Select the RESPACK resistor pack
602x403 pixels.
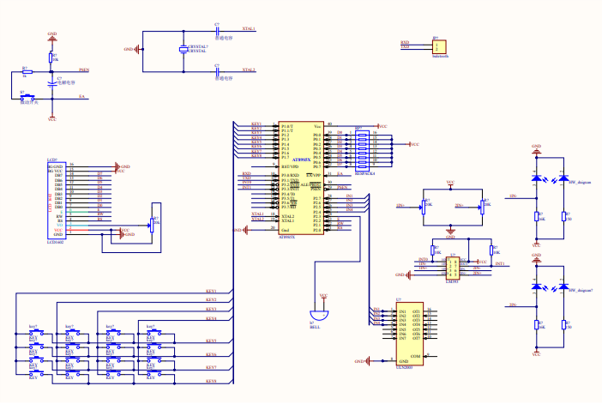362,150
